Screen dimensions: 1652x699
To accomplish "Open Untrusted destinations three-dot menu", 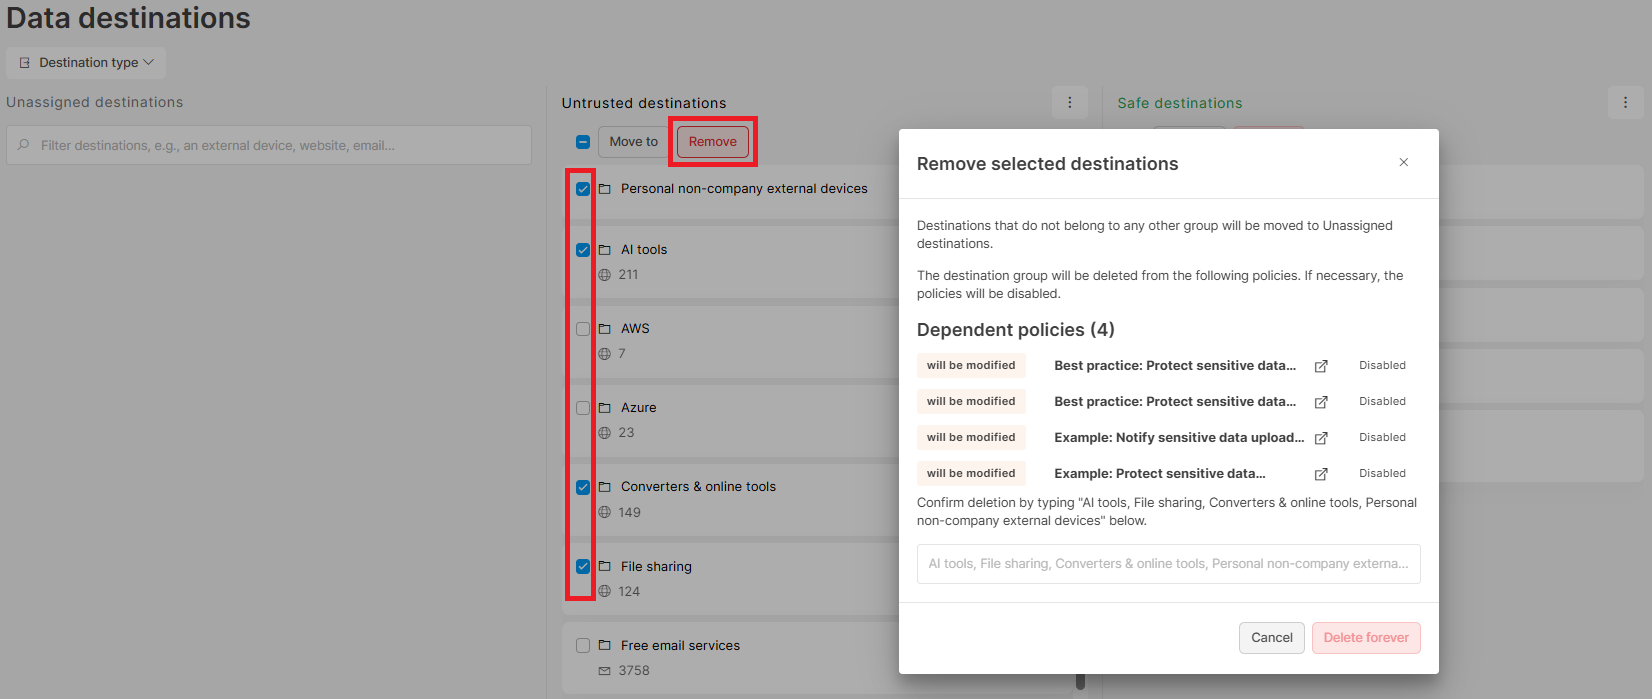I will point(1070,102).
